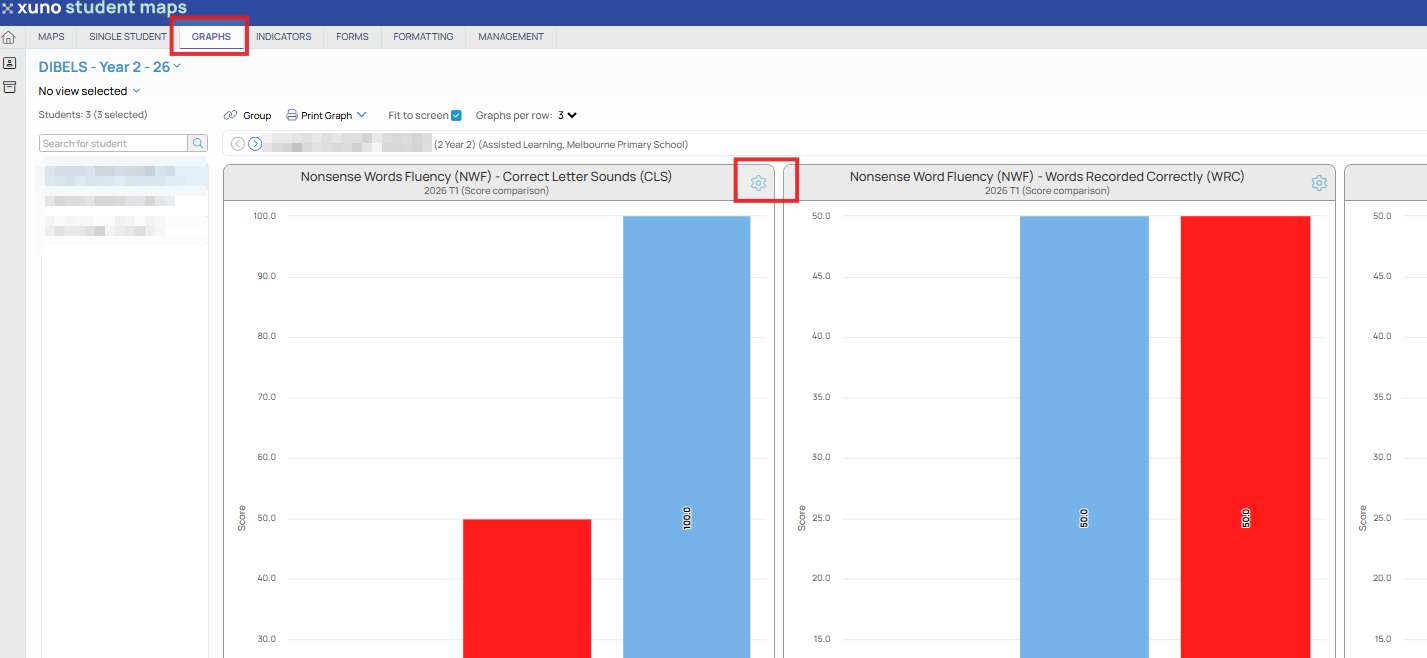Open the student profile icon in the sidebar
Viewport: 1427px width, 658px height.
click(9, 63)
